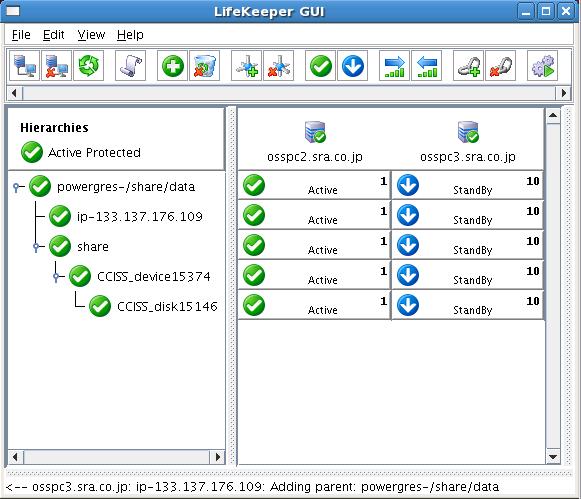The image size is (581, 499).
Task: Collapse the CCISS_device15374 tree node
Action: point(56,277)
